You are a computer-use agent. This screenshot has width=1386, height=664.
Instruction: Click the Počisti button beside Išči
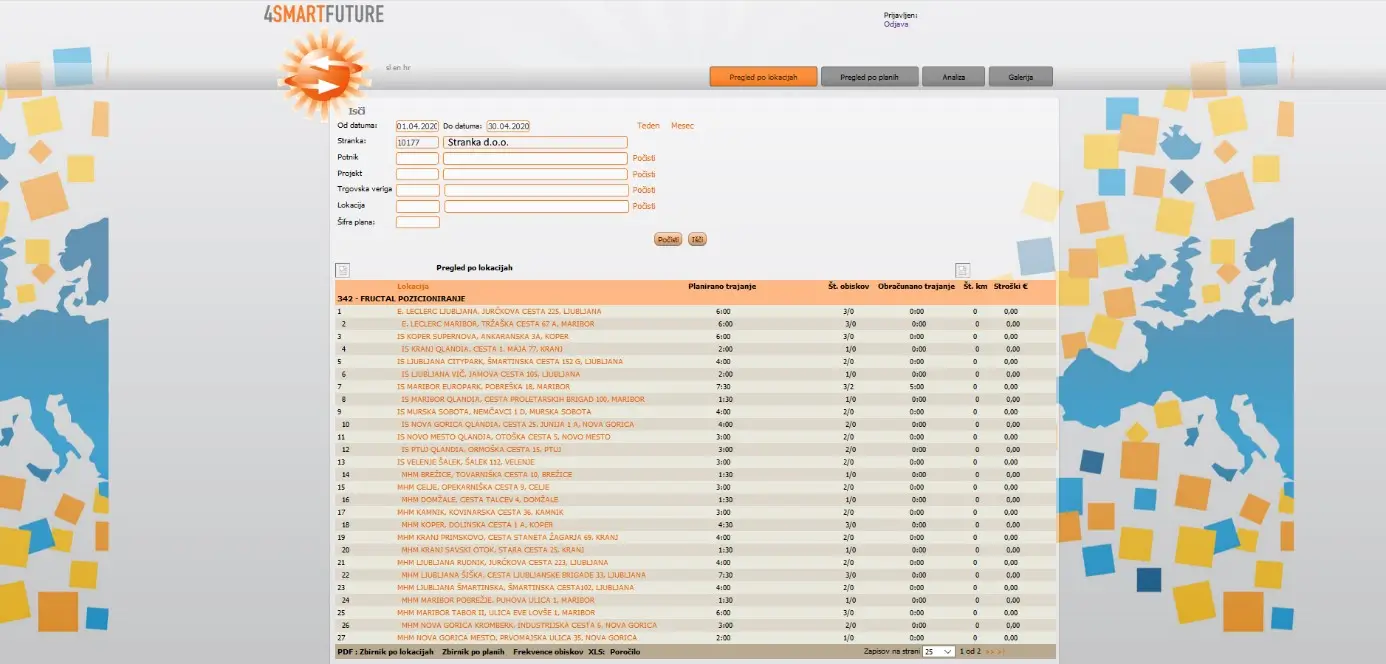click(668, 240)
